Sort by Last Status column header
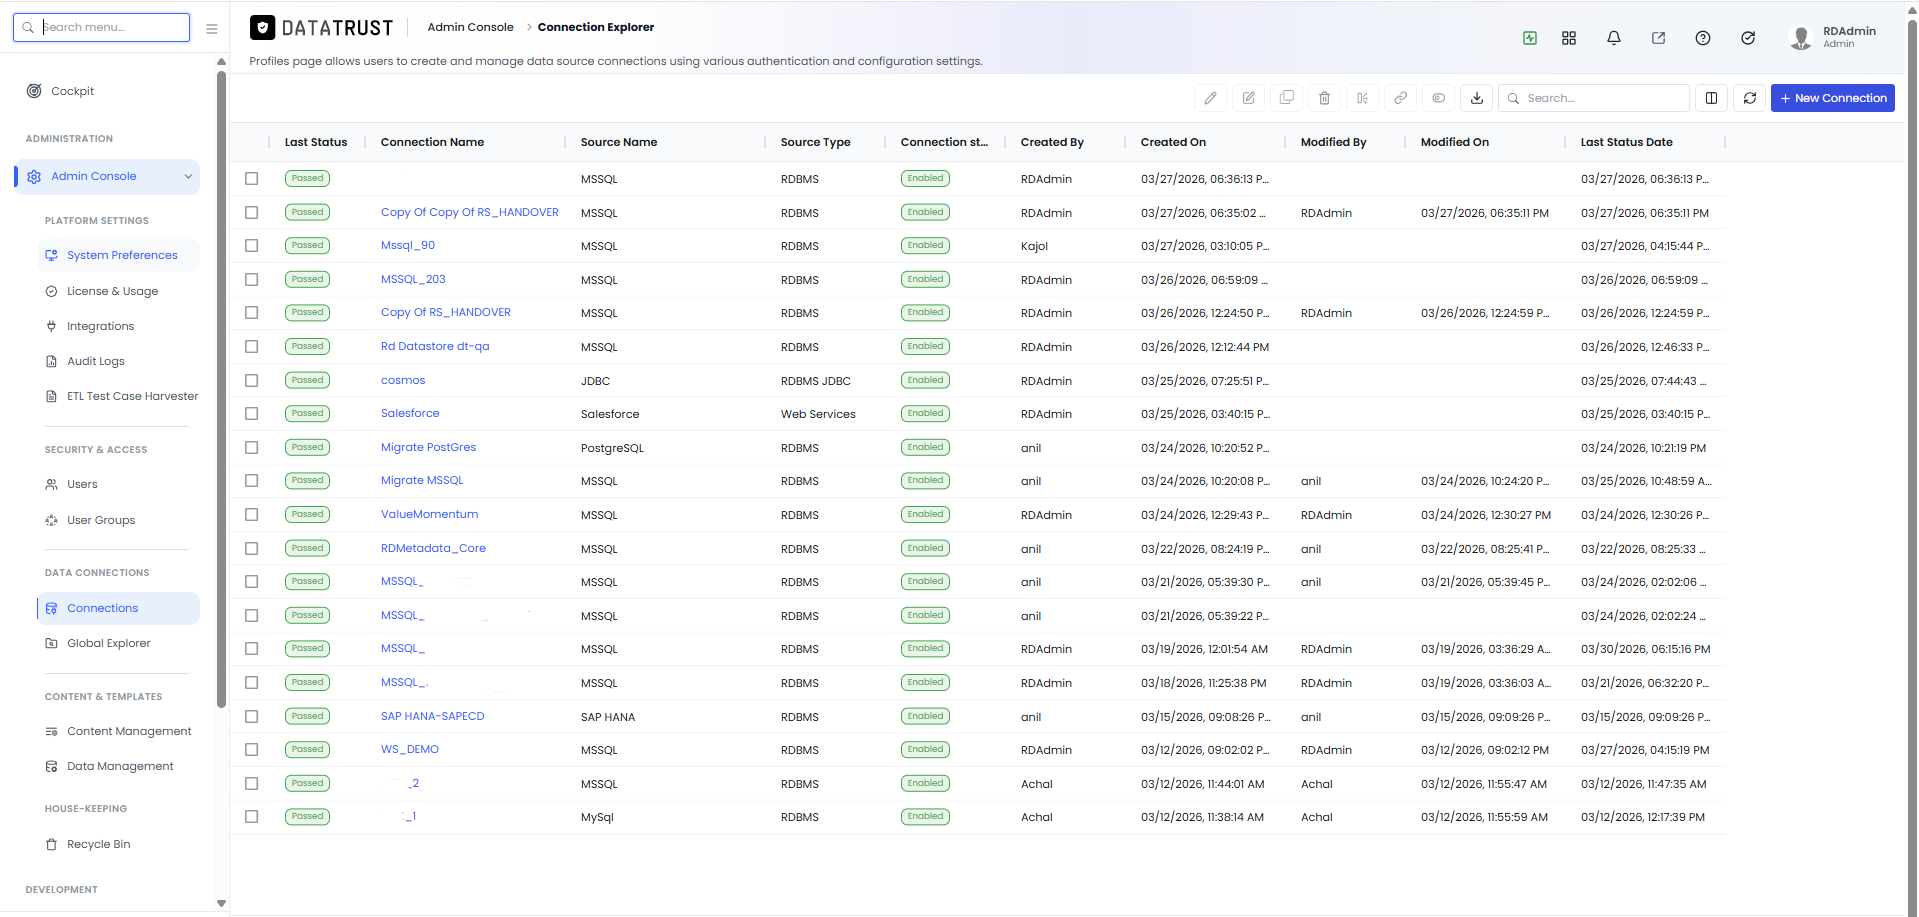1919x917 pixels. (316, 142)
